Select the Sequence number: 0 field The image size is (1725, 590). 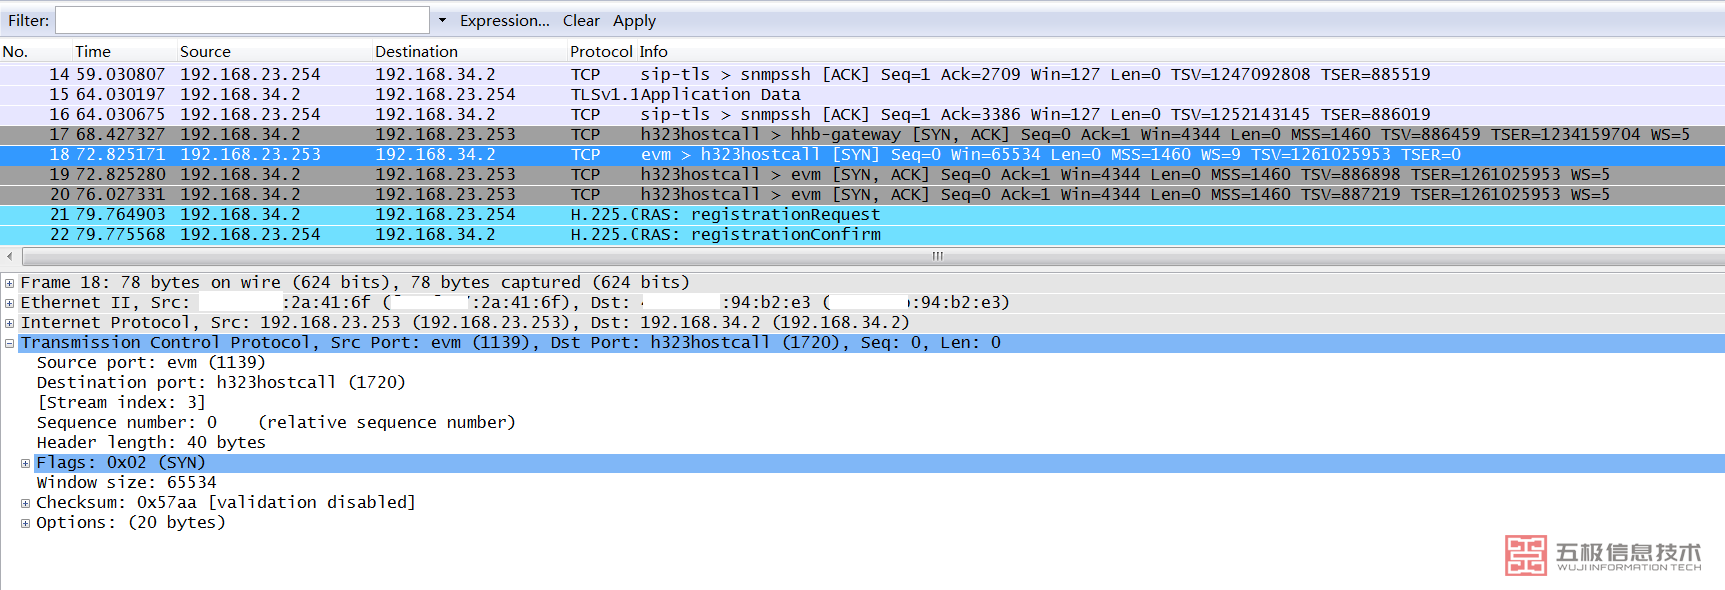(276, 423)
